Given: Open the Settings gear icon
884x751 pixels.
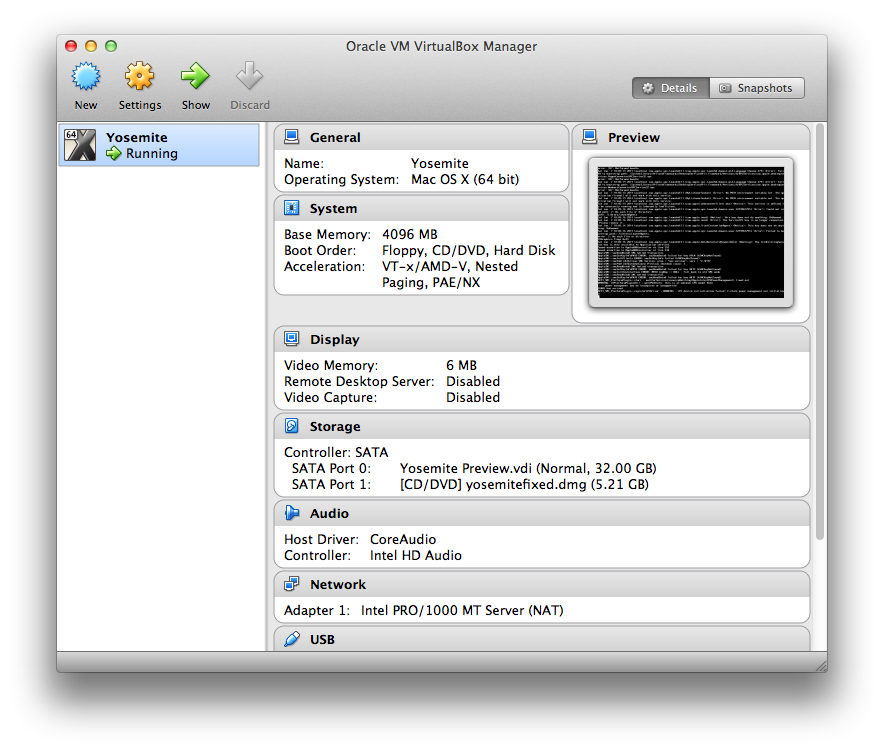Looking at the screenshot, I should point(140,76).
